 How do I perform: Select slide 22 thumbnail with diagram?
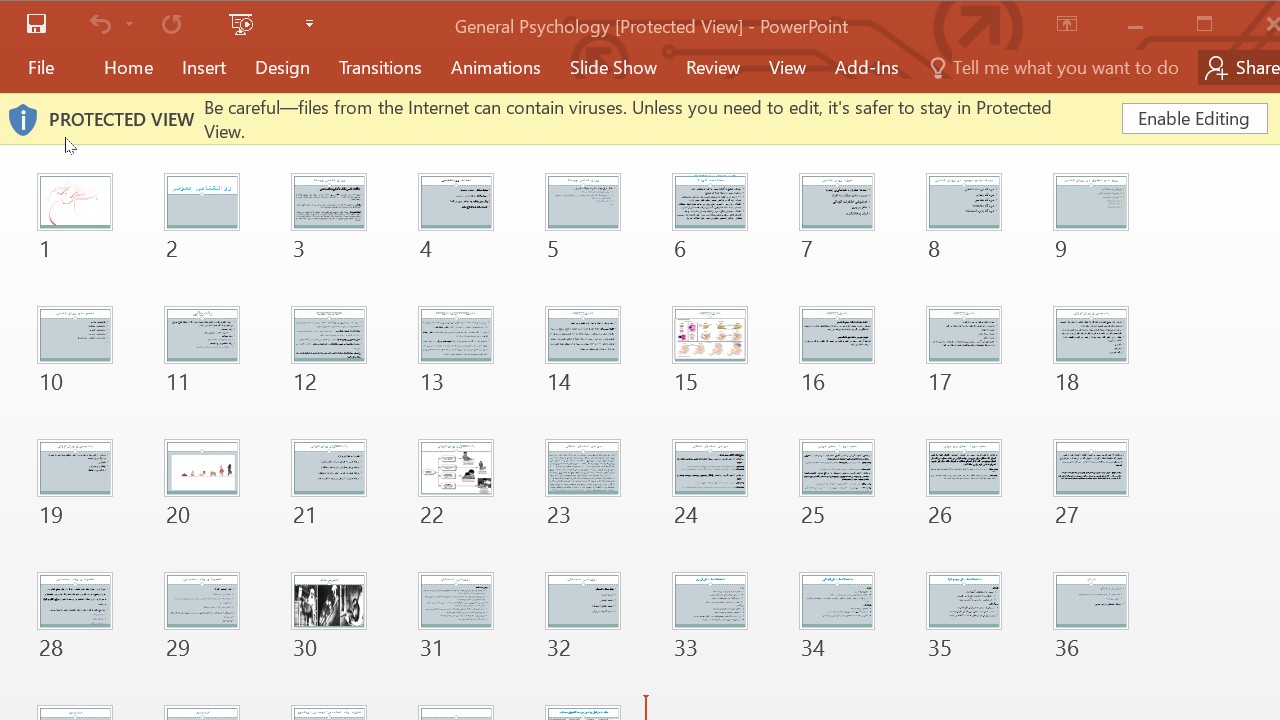point(456,468)
